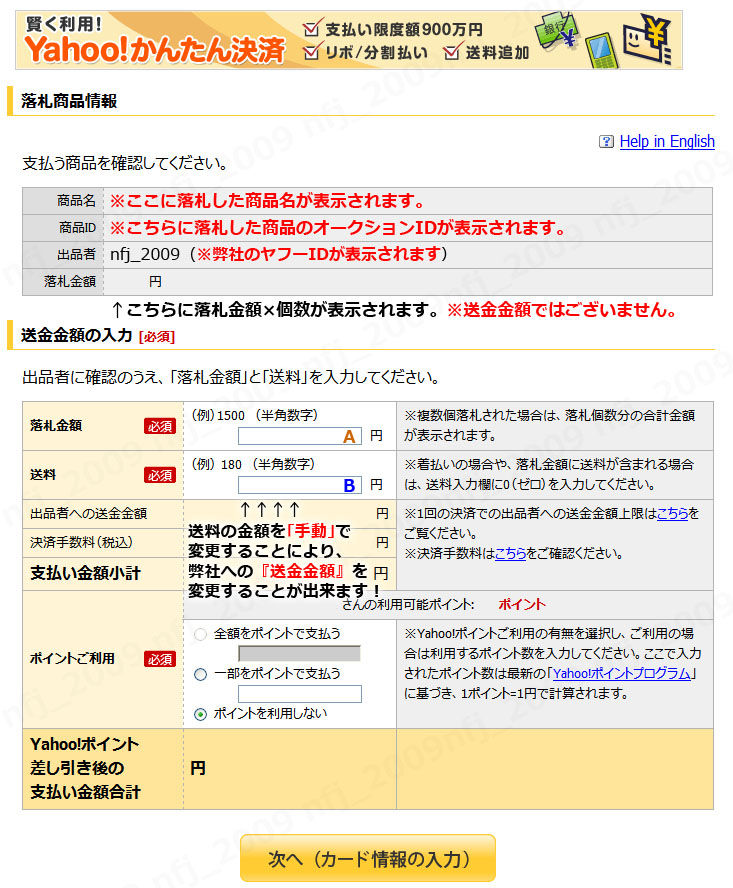733x888 pixels.
Task: Open the Help in English link
Action: pos(667,141)
